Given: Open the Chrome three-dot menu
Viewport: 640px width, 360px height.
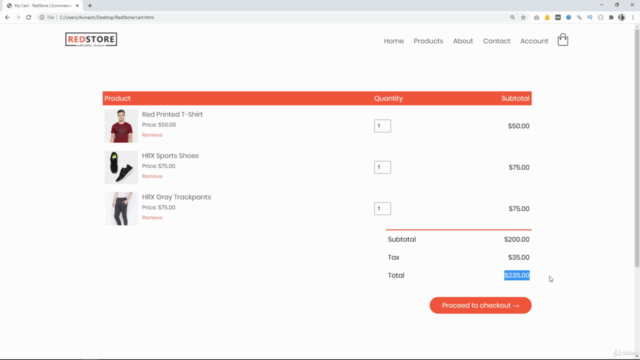Looking at the screenshot, I should coord(633,18).
